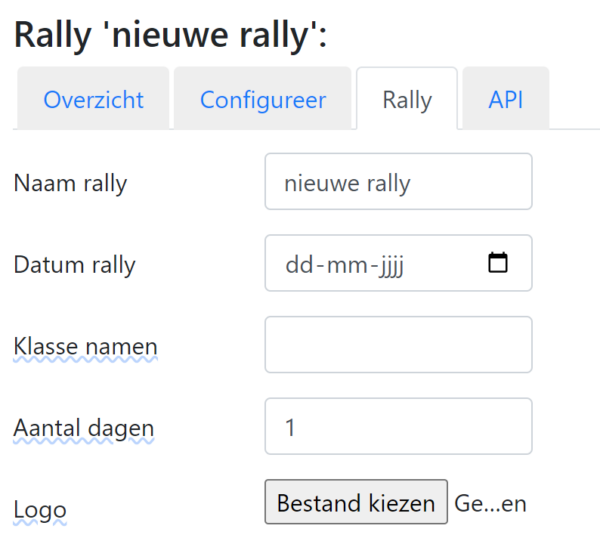Click the 'nieuwe rally' name input field
The width and height of the screenshot is (600, 538).
tap(398, 182)
